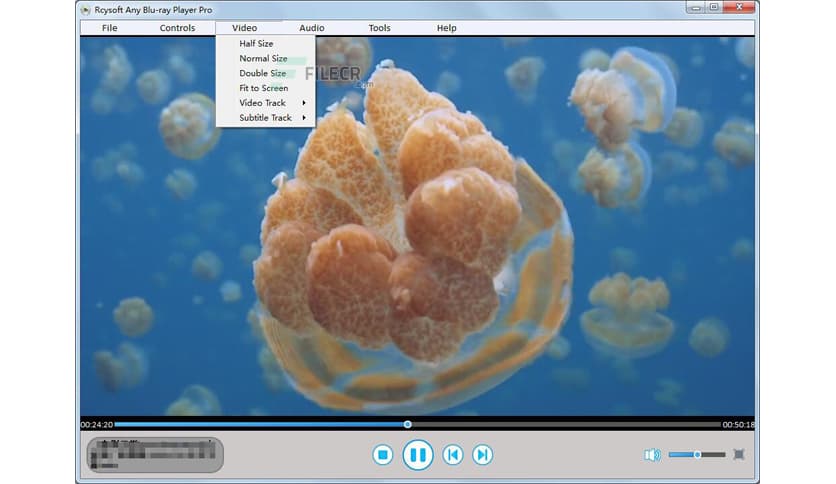Expand Subtitle Track submenu
This screenshot has height=484, width=836.
tap(266, 118)
